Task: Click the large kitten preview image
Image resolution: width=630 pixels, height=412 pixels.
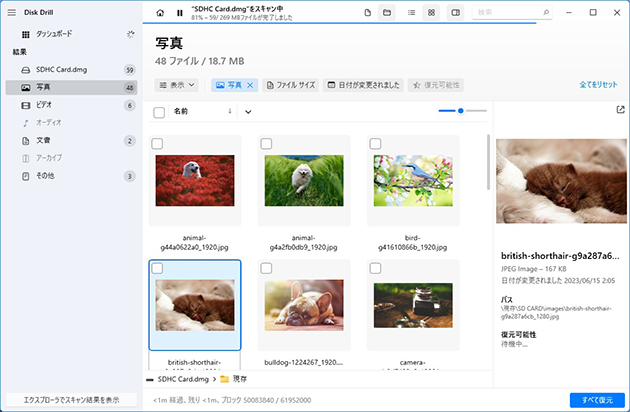Action: point(561,181)
